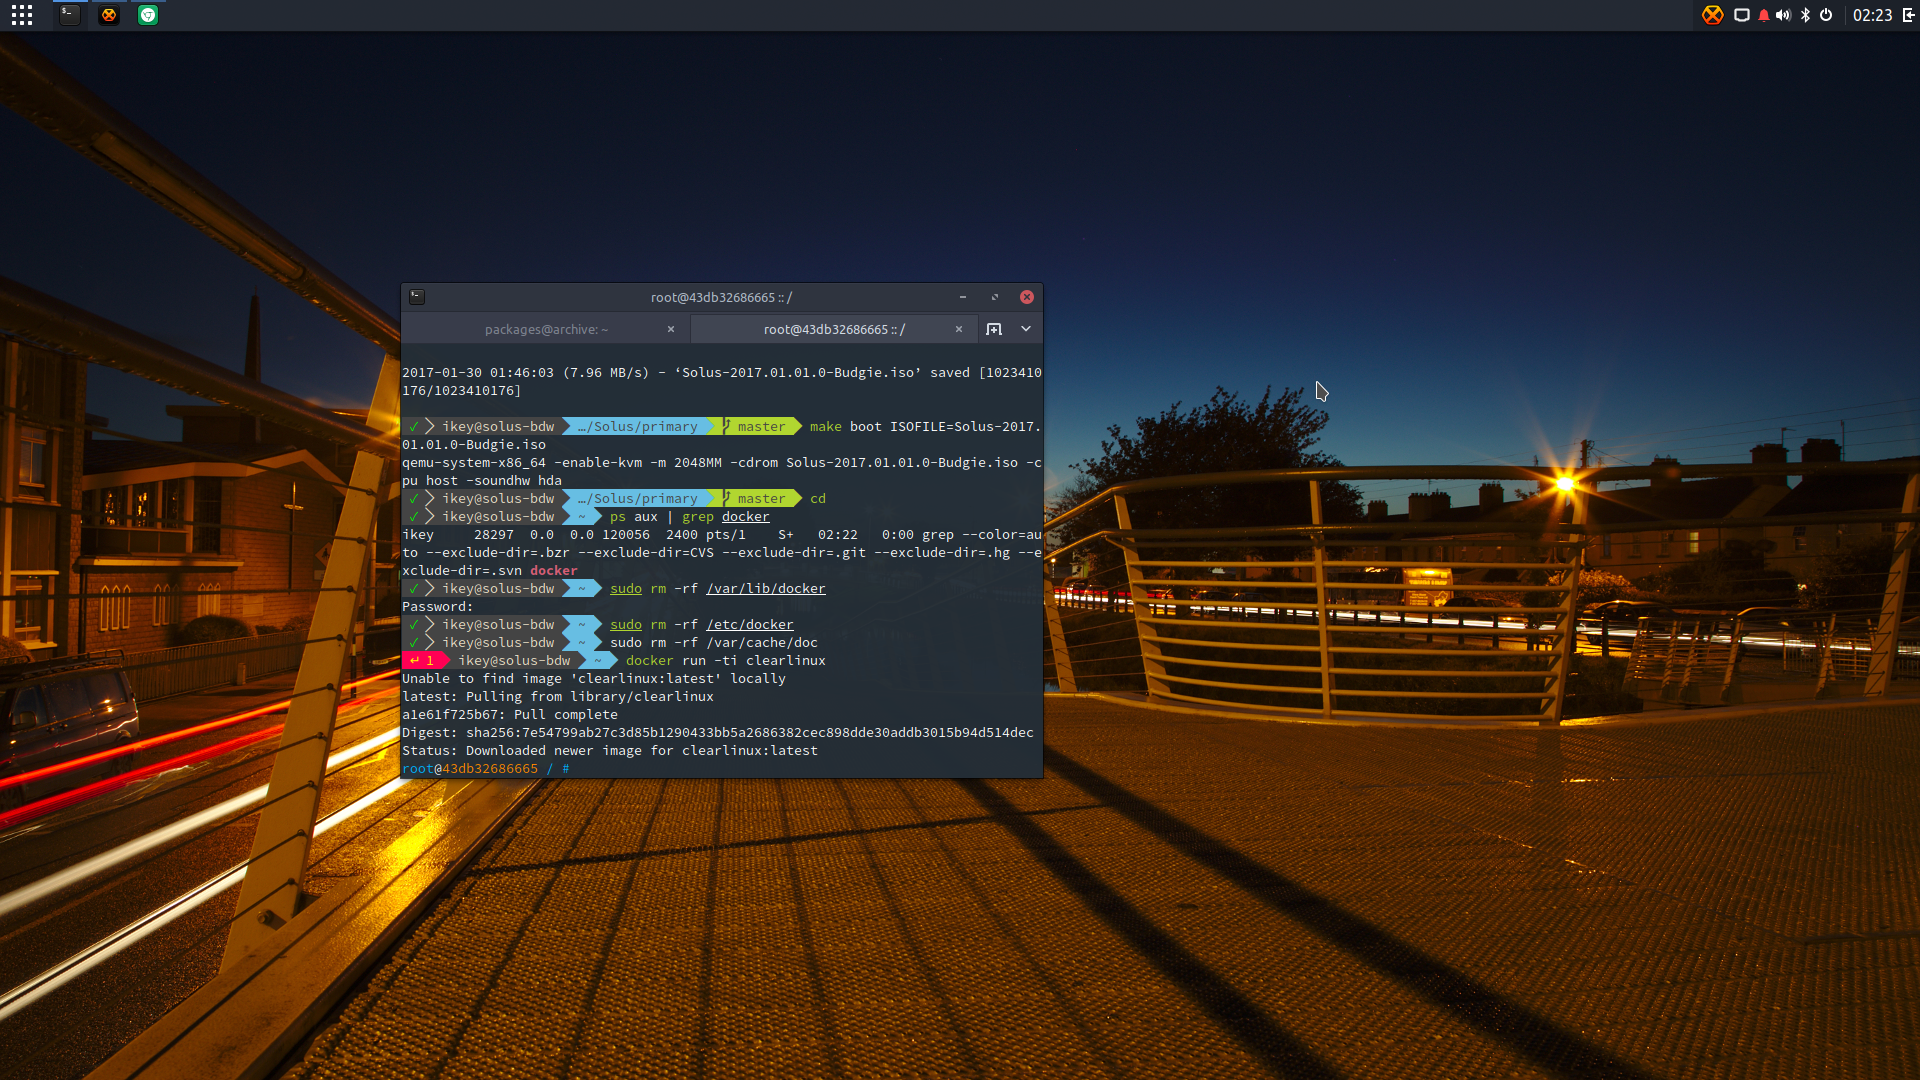Toggle the Raven sidebar with the panel-edge arrow icon
1920x1080 pixels.
coord(1908,15)
